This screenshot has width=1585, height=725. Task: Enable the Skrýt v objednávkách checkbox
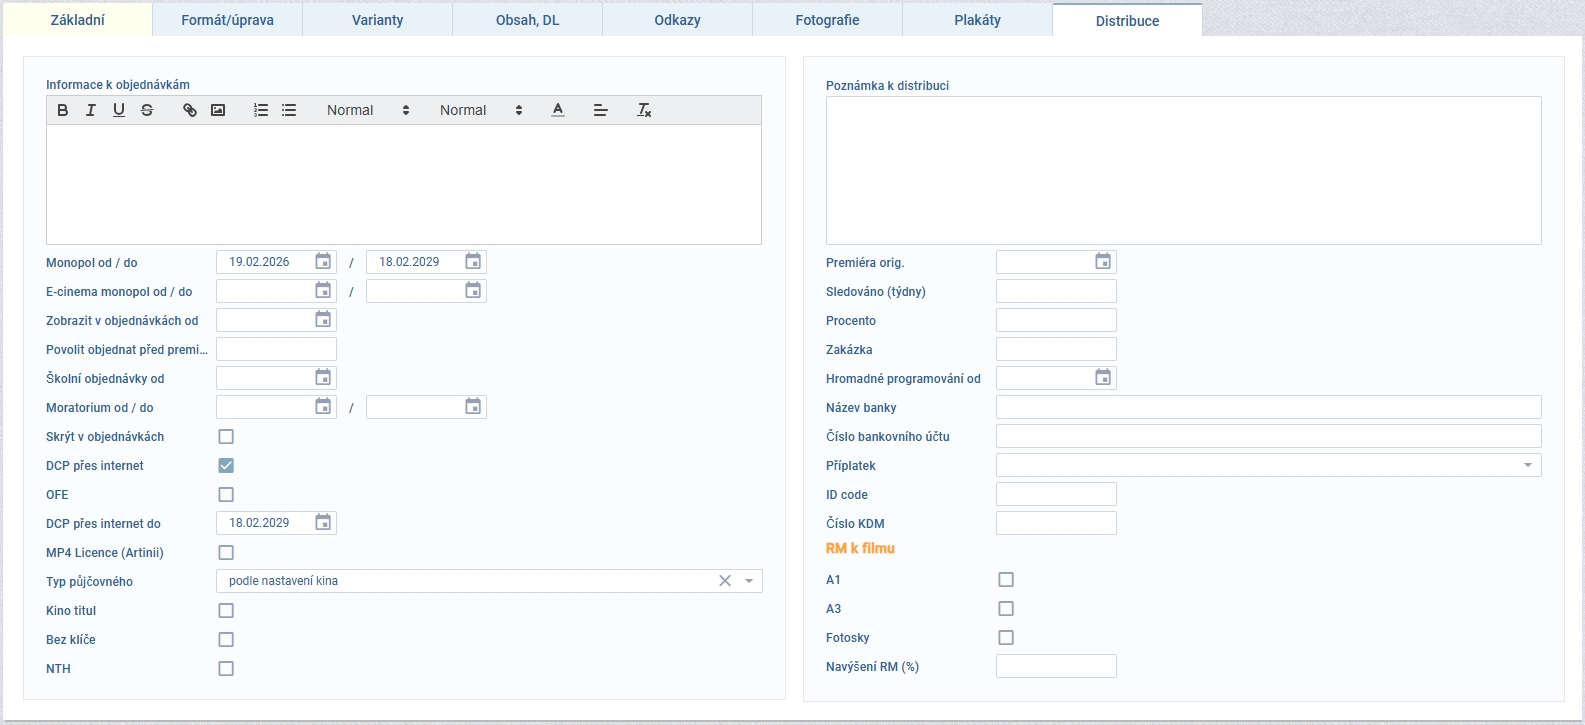[226, 437]
